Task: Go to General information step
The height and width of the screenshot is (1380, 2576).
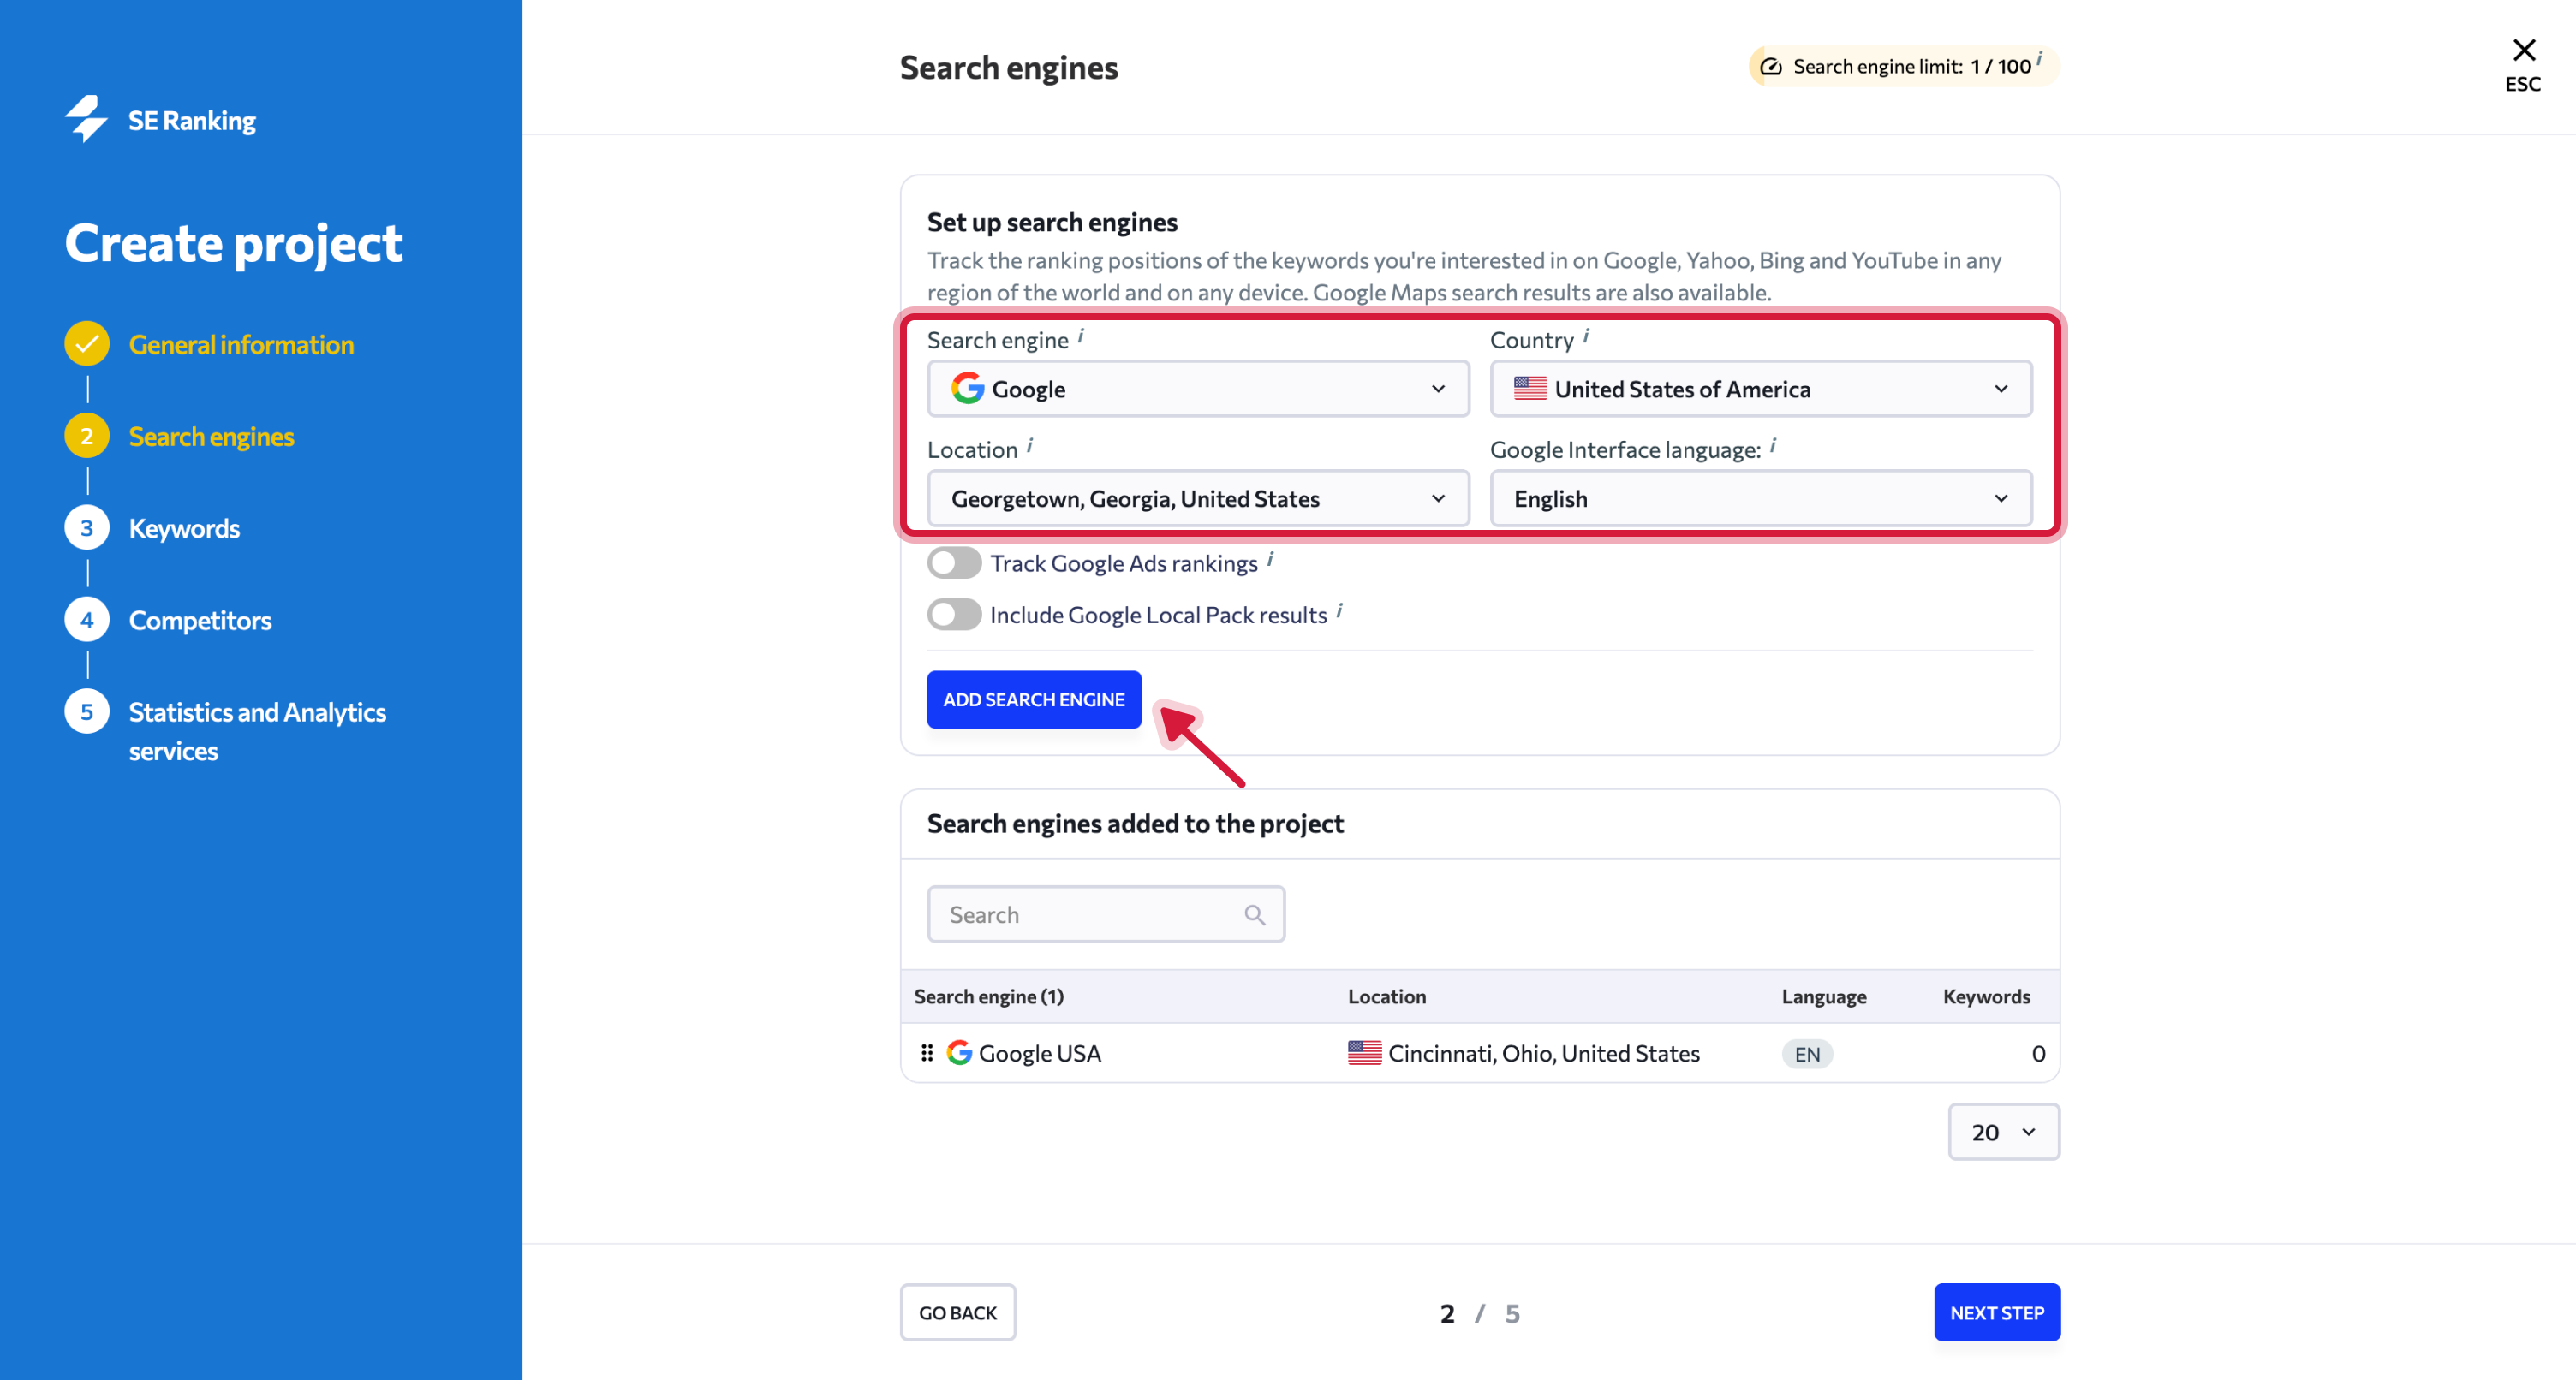Action: coord(241,344)
